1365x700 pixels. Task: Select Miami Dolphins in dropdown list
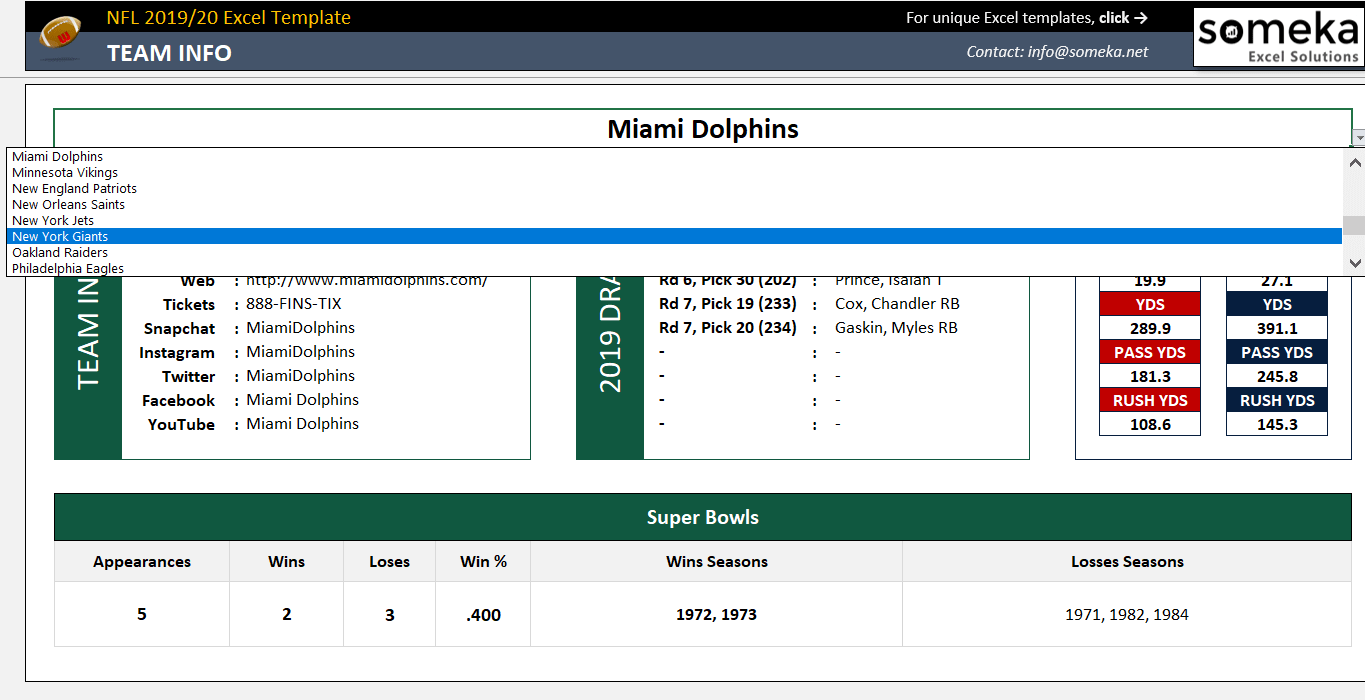(x=674, y=156)
